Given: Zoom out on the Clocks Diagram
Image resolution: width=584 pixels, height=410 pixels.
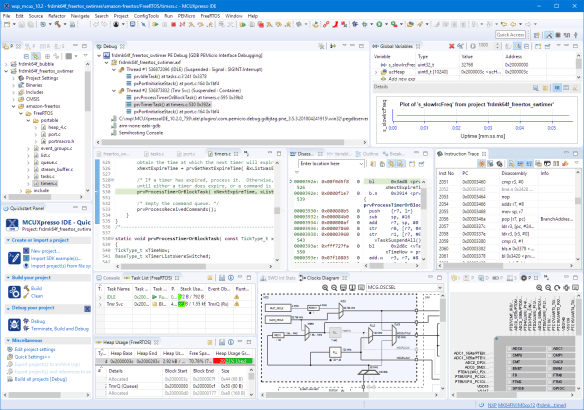Looking at the screenshot, I should [x=334, y=287].
